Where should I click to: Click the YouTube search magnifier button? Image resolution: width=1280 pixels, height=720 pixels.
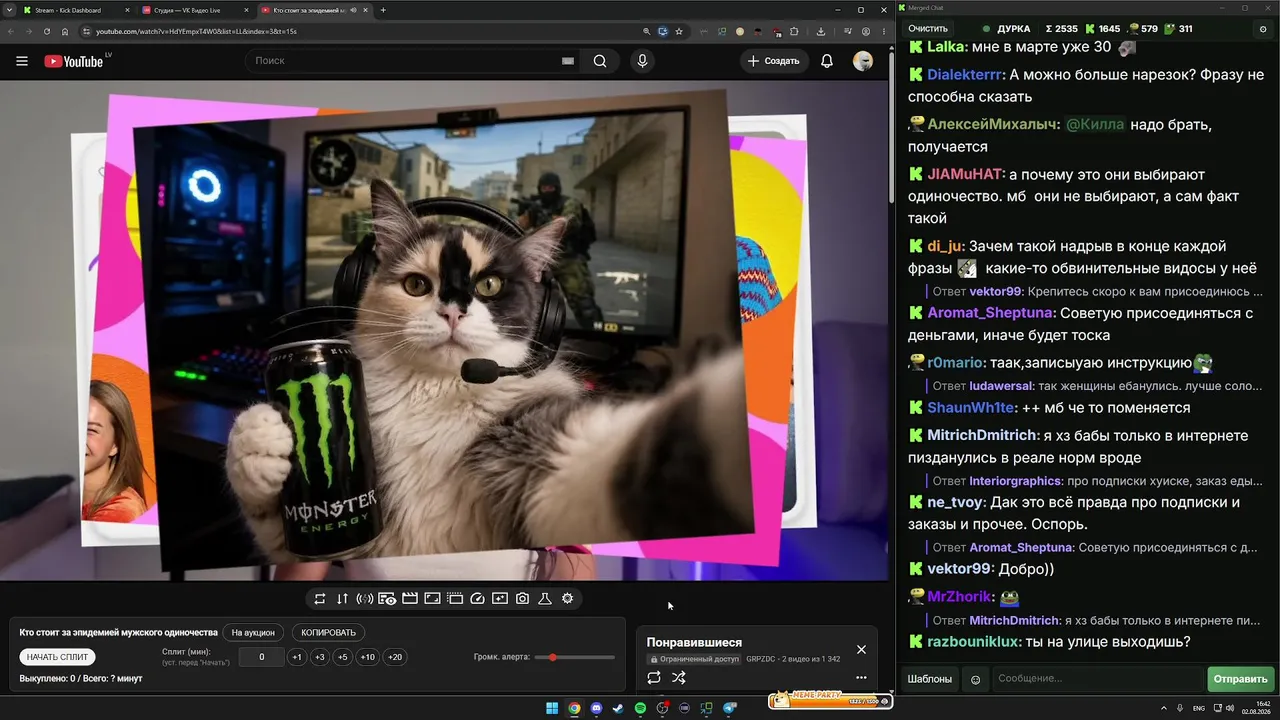pyautogui.click(x=600, y=61)
